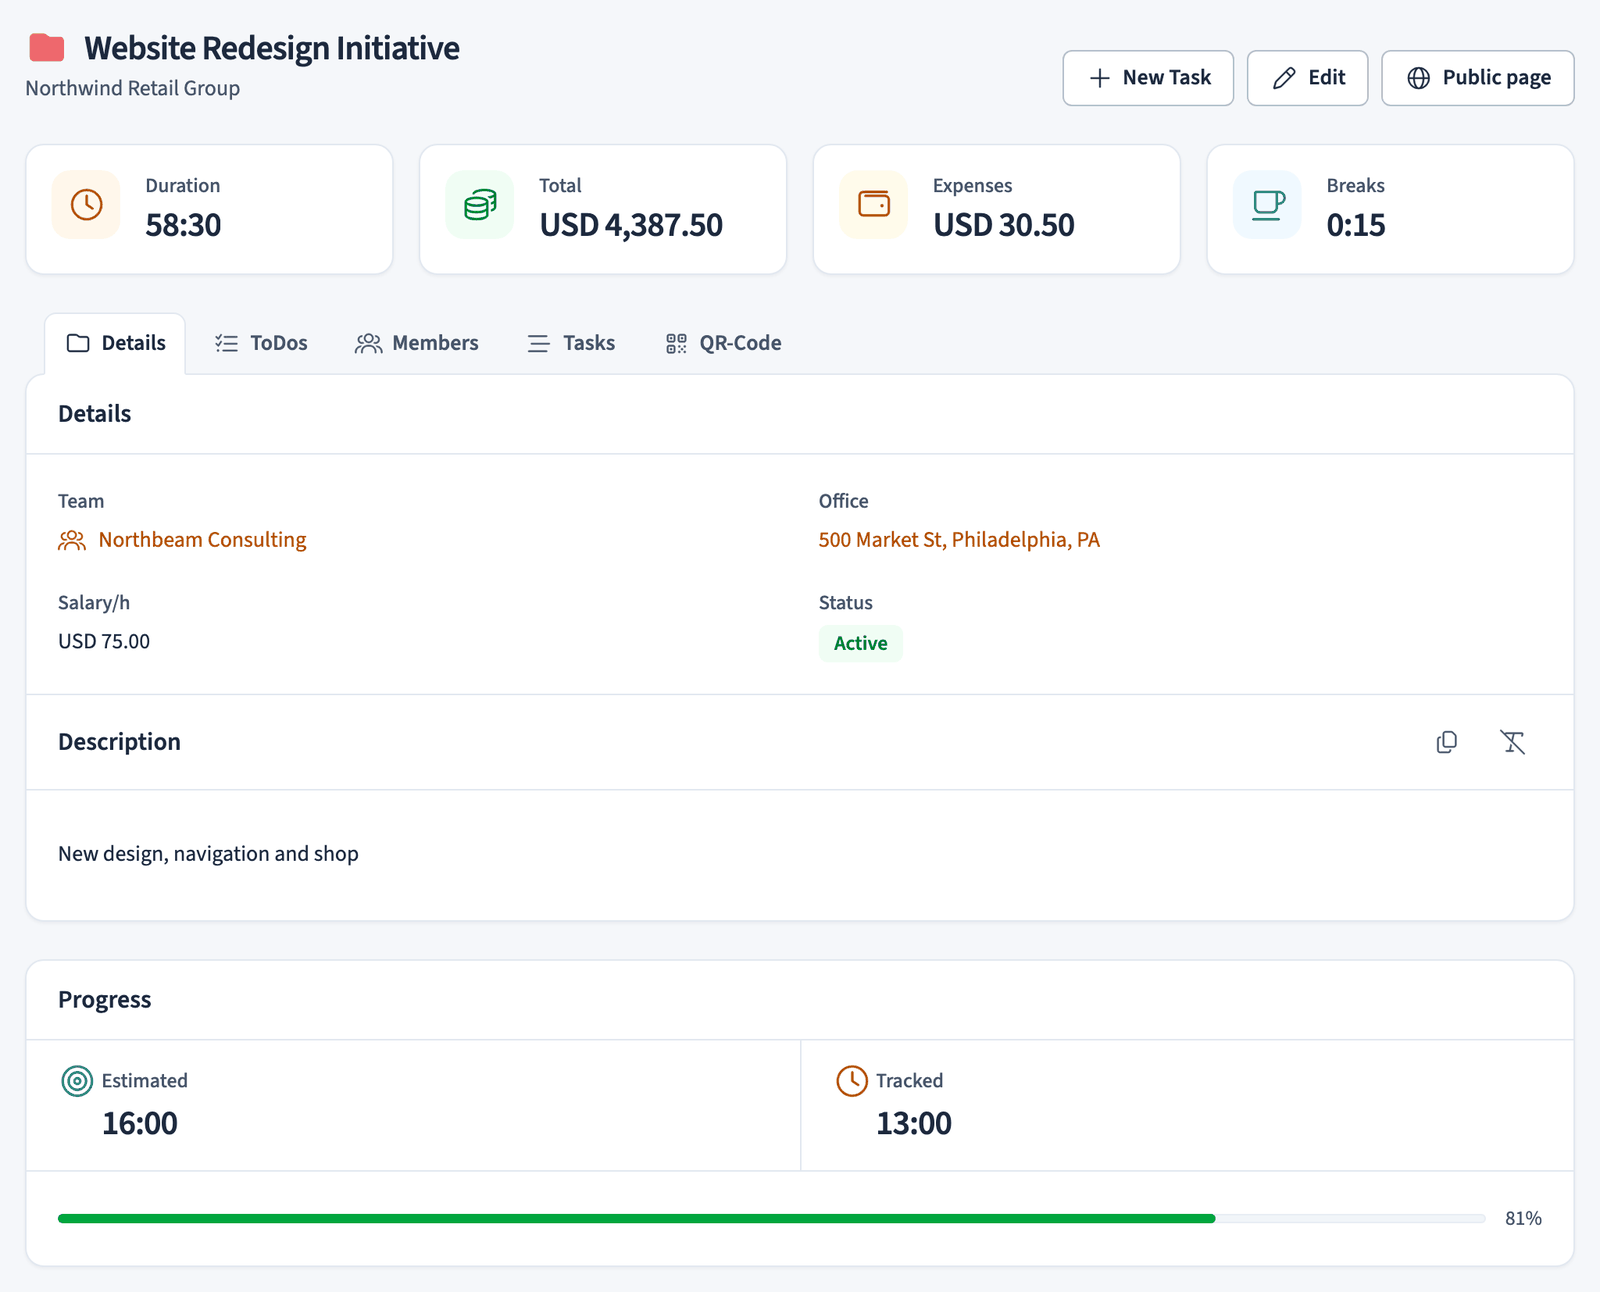
Task: Click the team people icon beside Northbeam Consulting
Action: pyautogui.click(x=72, y=541)
